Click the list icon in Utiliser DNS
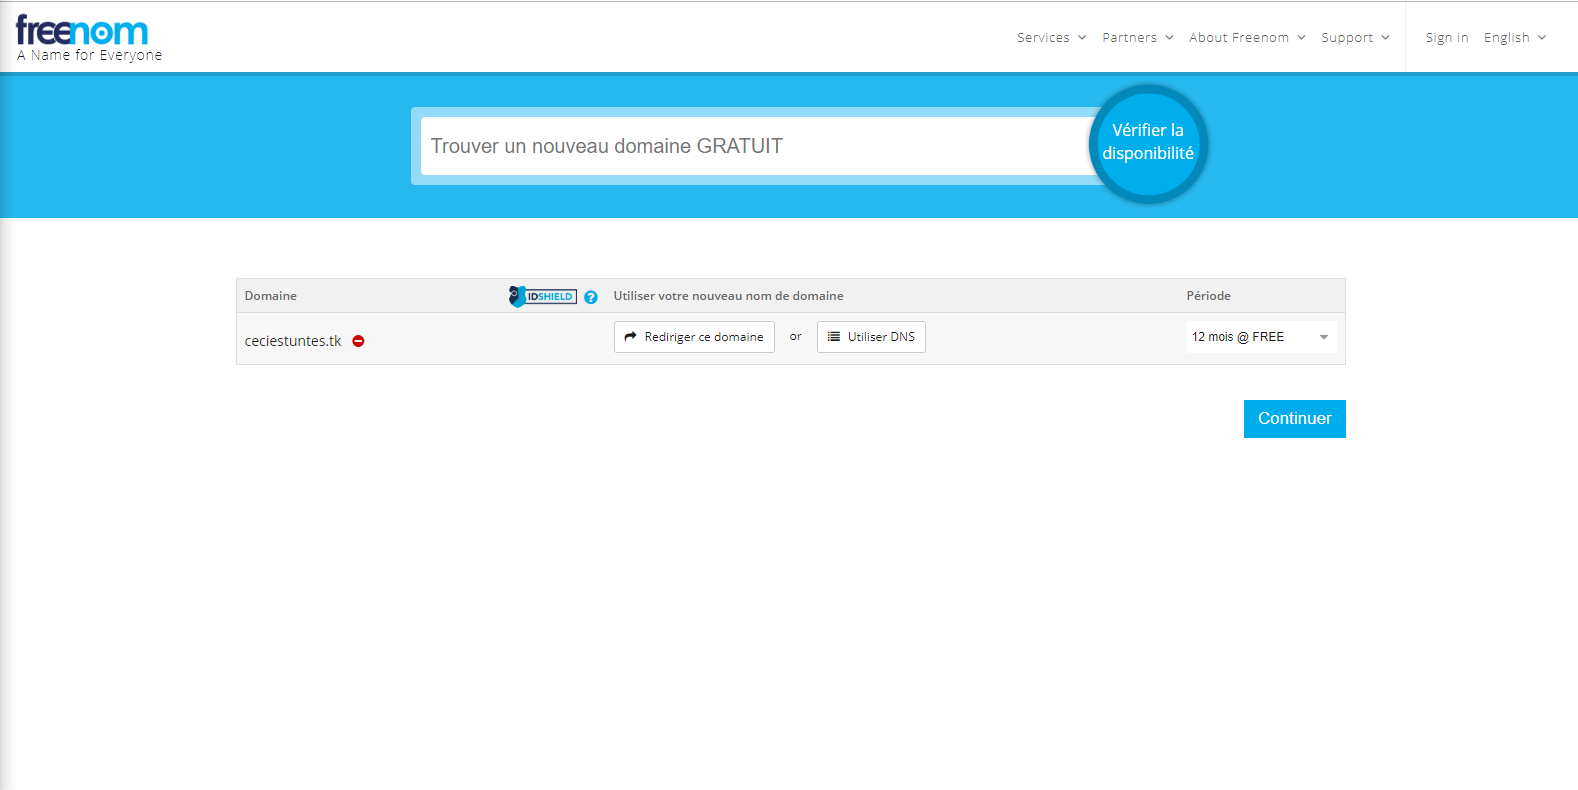This screenshot has height=790, width=1578. 834,337
